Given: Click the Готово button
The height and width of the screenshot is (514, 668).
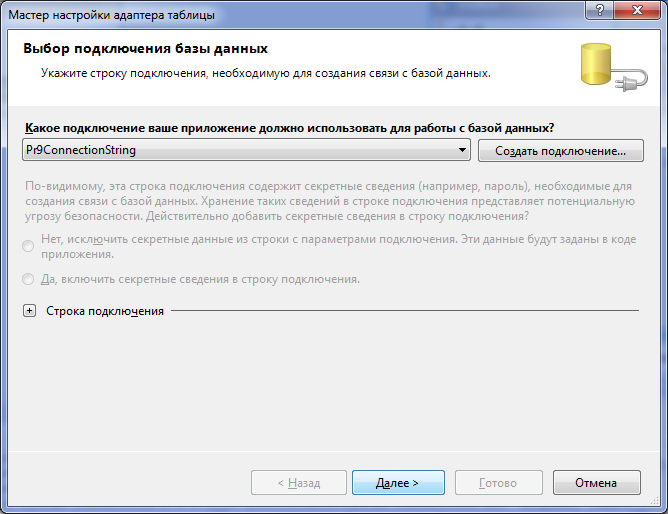Looking at the screenshot, I should click(498, 483).
